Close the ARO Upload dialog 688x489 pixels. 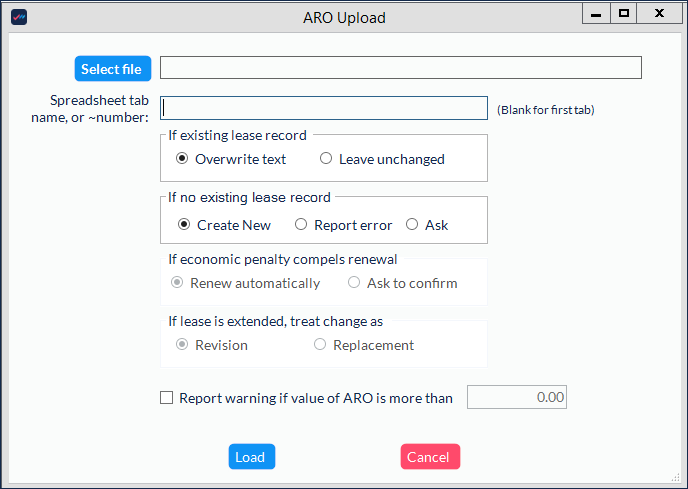click(x=659, y=14)
